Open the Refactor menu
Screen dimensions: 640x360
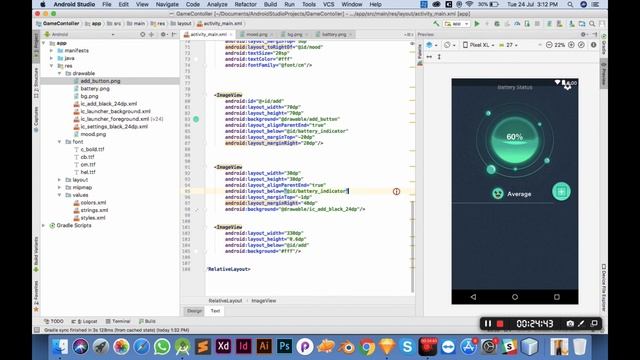pyautogui.click(x=245, y=4)
